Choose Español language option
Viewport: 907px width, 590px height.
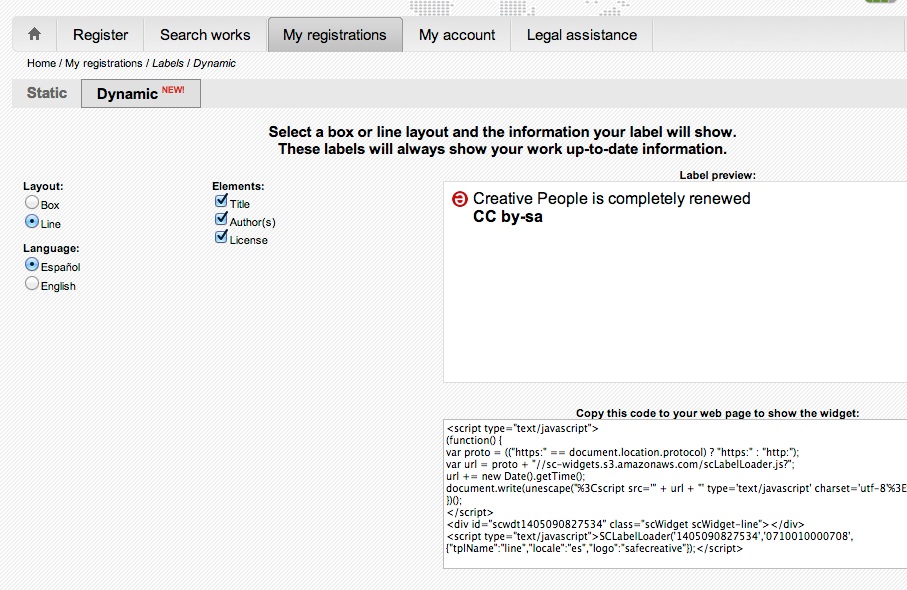pyautogui.click(x=32, y=266)
